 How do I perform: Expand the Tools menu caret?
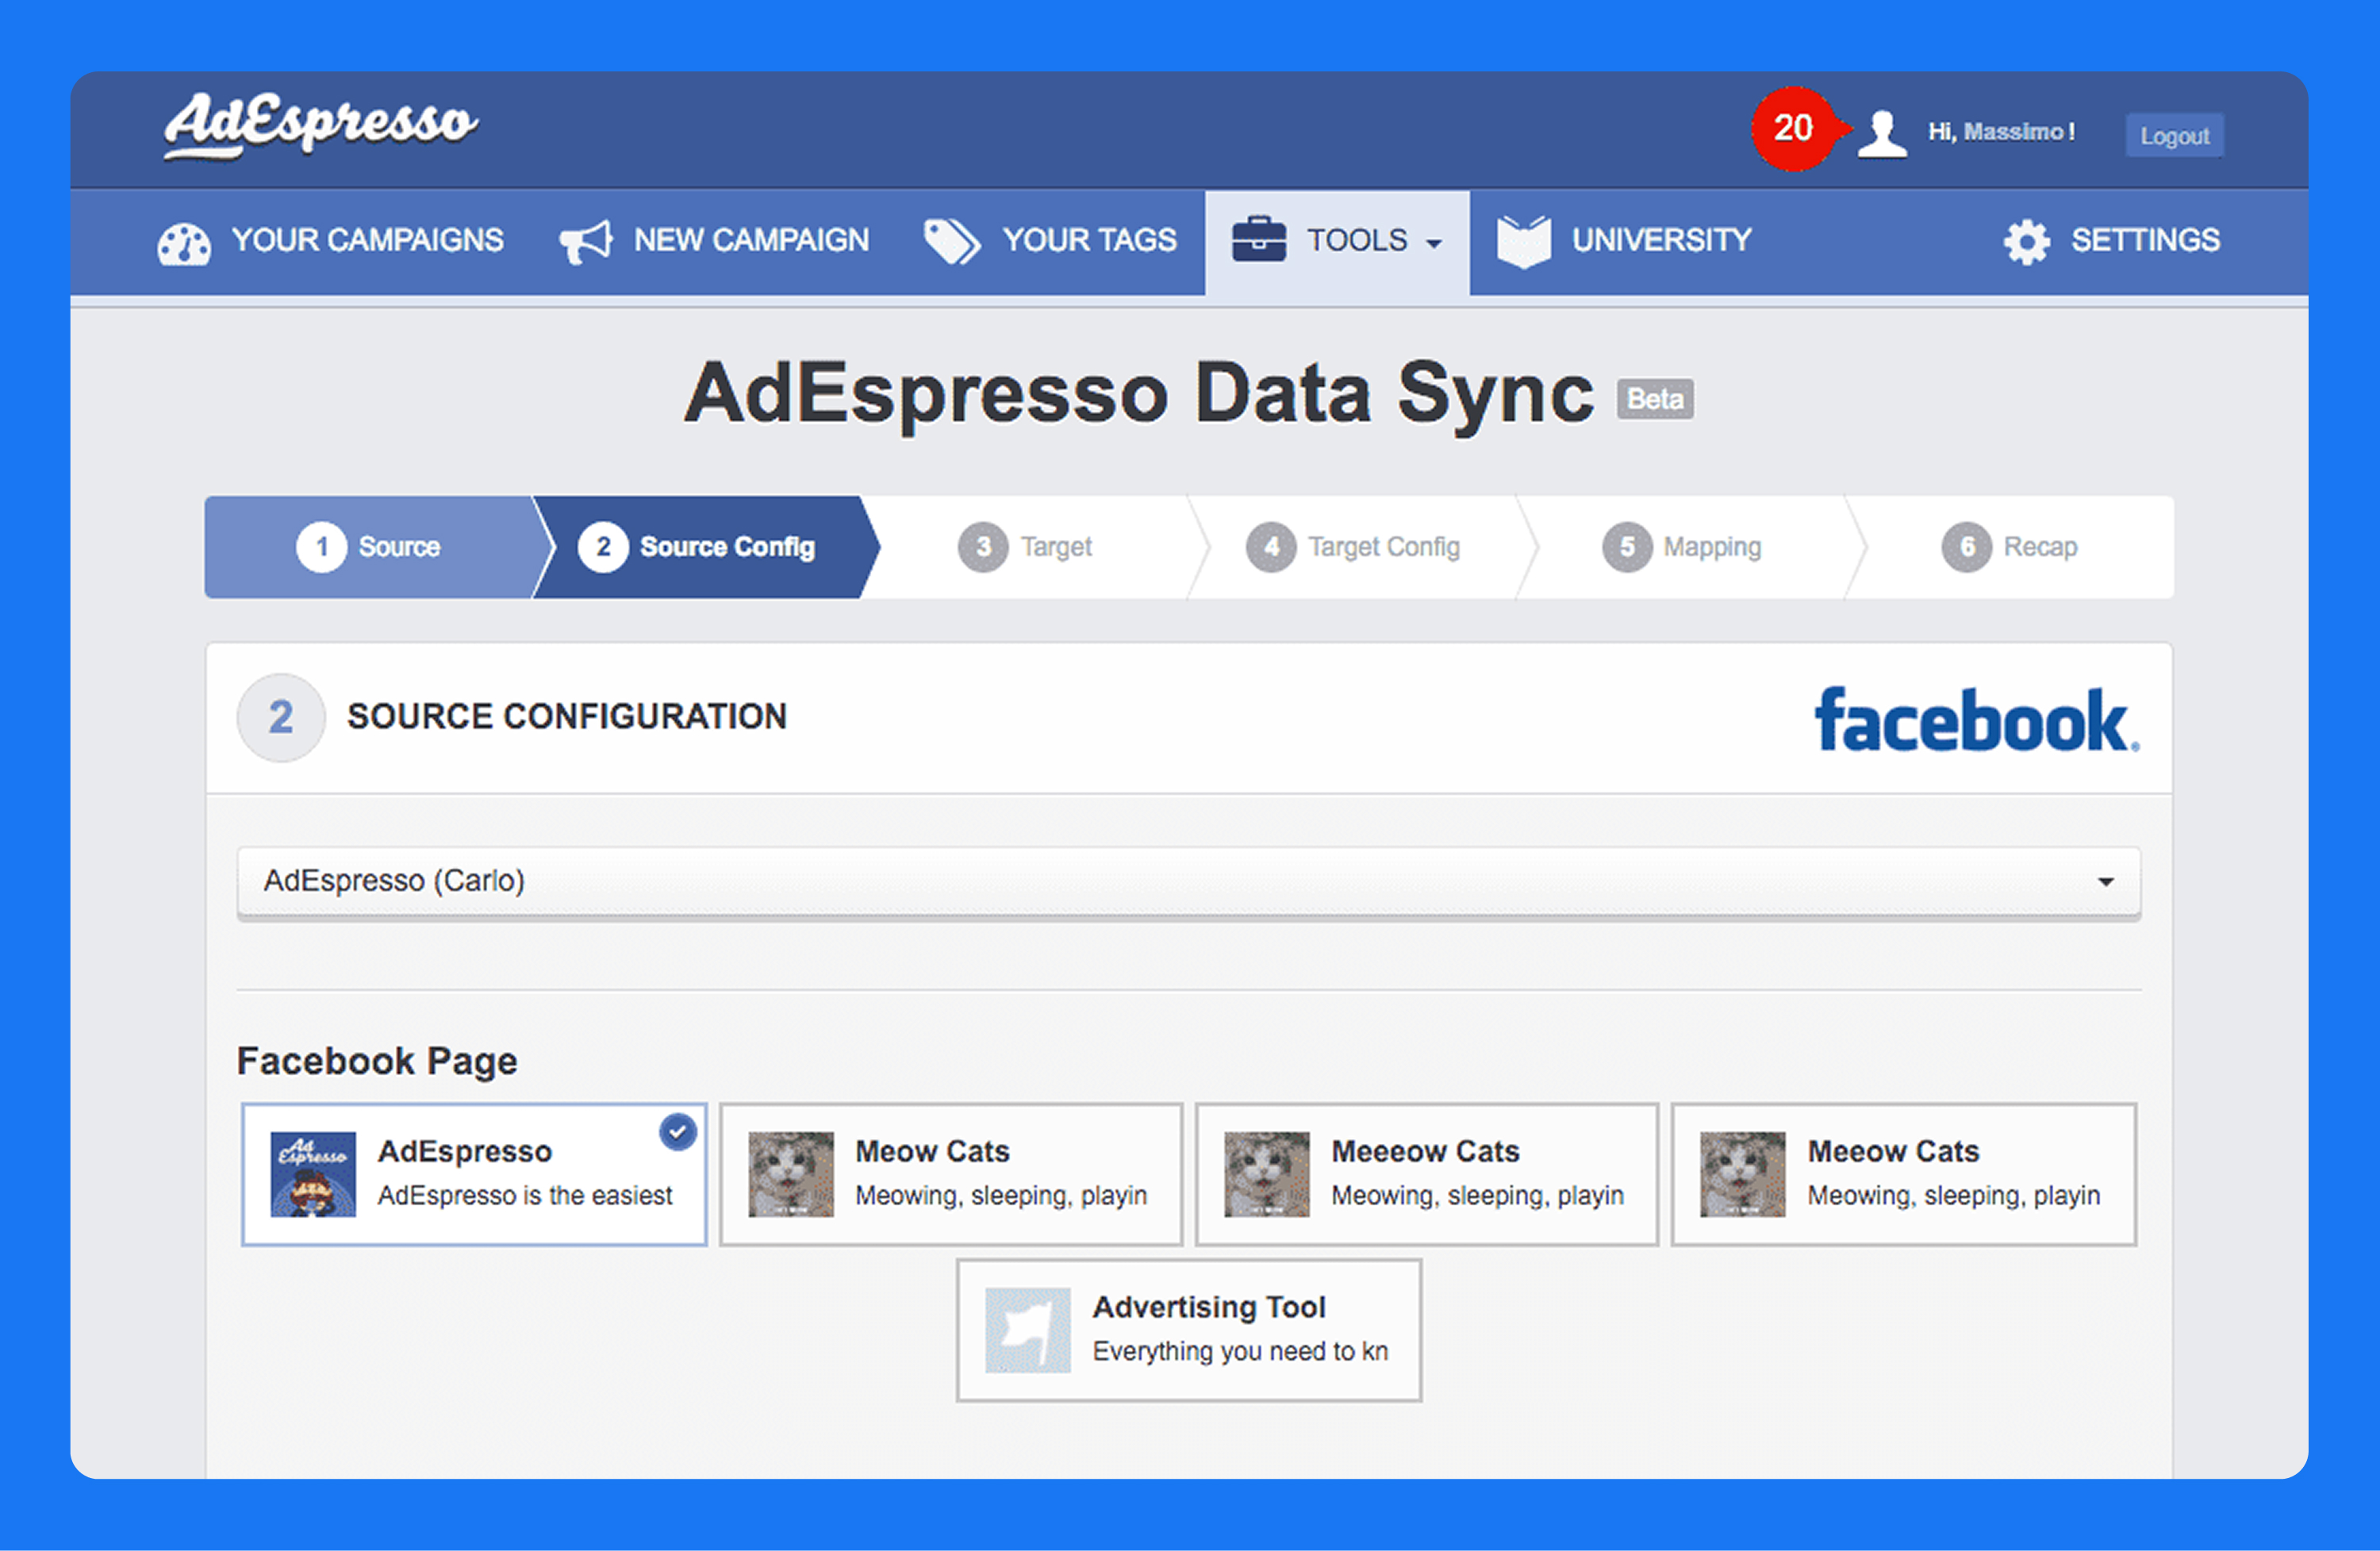tap(1434, 244)
